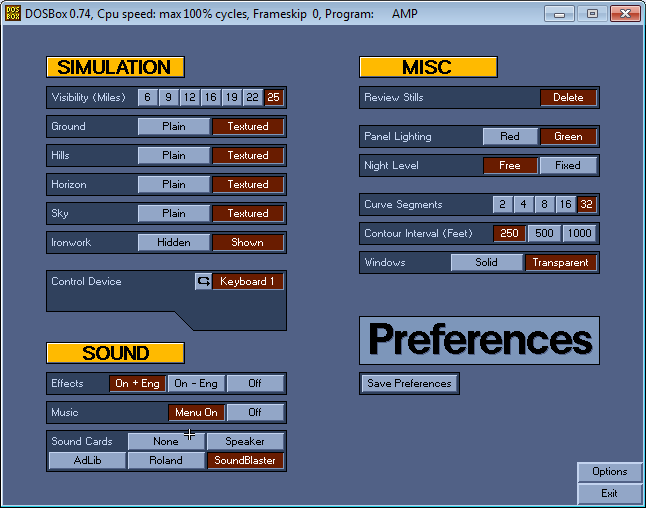Set sound Effects to Off
This screenshot has width=646, height=508.
(x=255, y=384)
